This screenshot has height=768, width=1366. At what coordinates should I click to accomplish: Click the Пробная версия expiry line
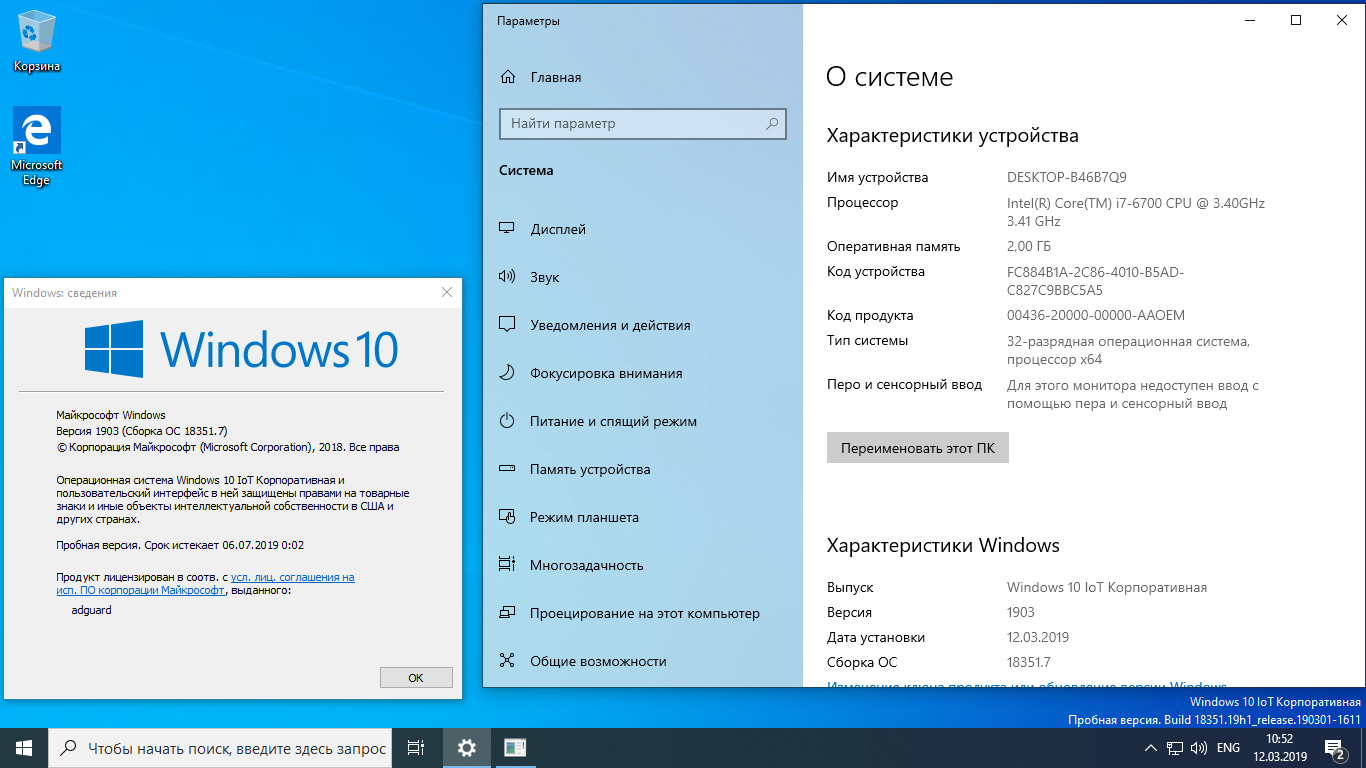click(180, 545)
